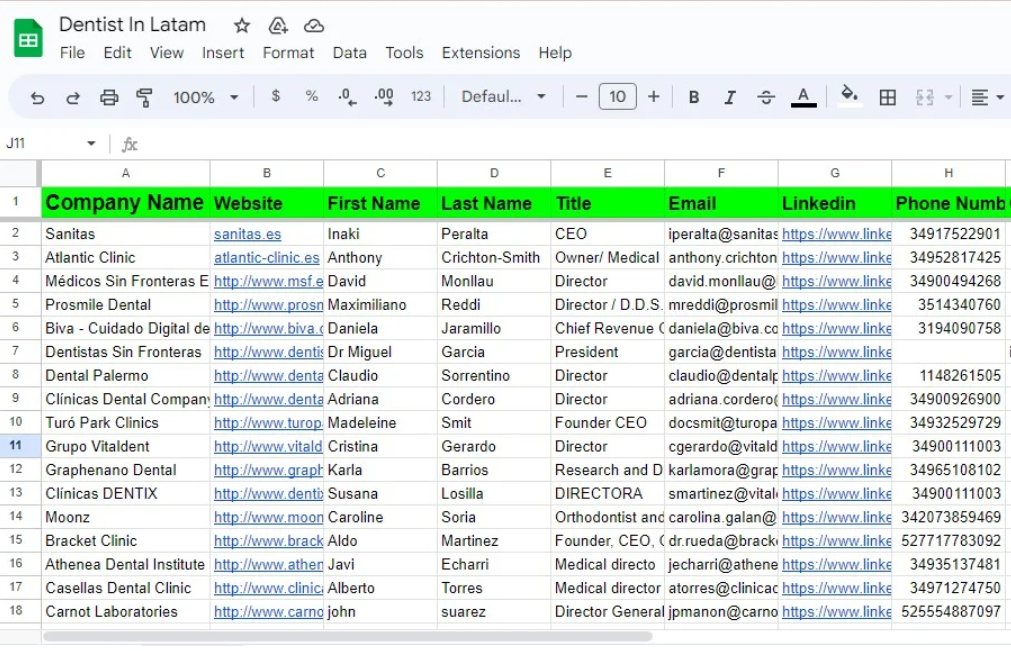Click the cloud save status icon
This screenshot has height=651, width=1011.
(x=314, y=26)
